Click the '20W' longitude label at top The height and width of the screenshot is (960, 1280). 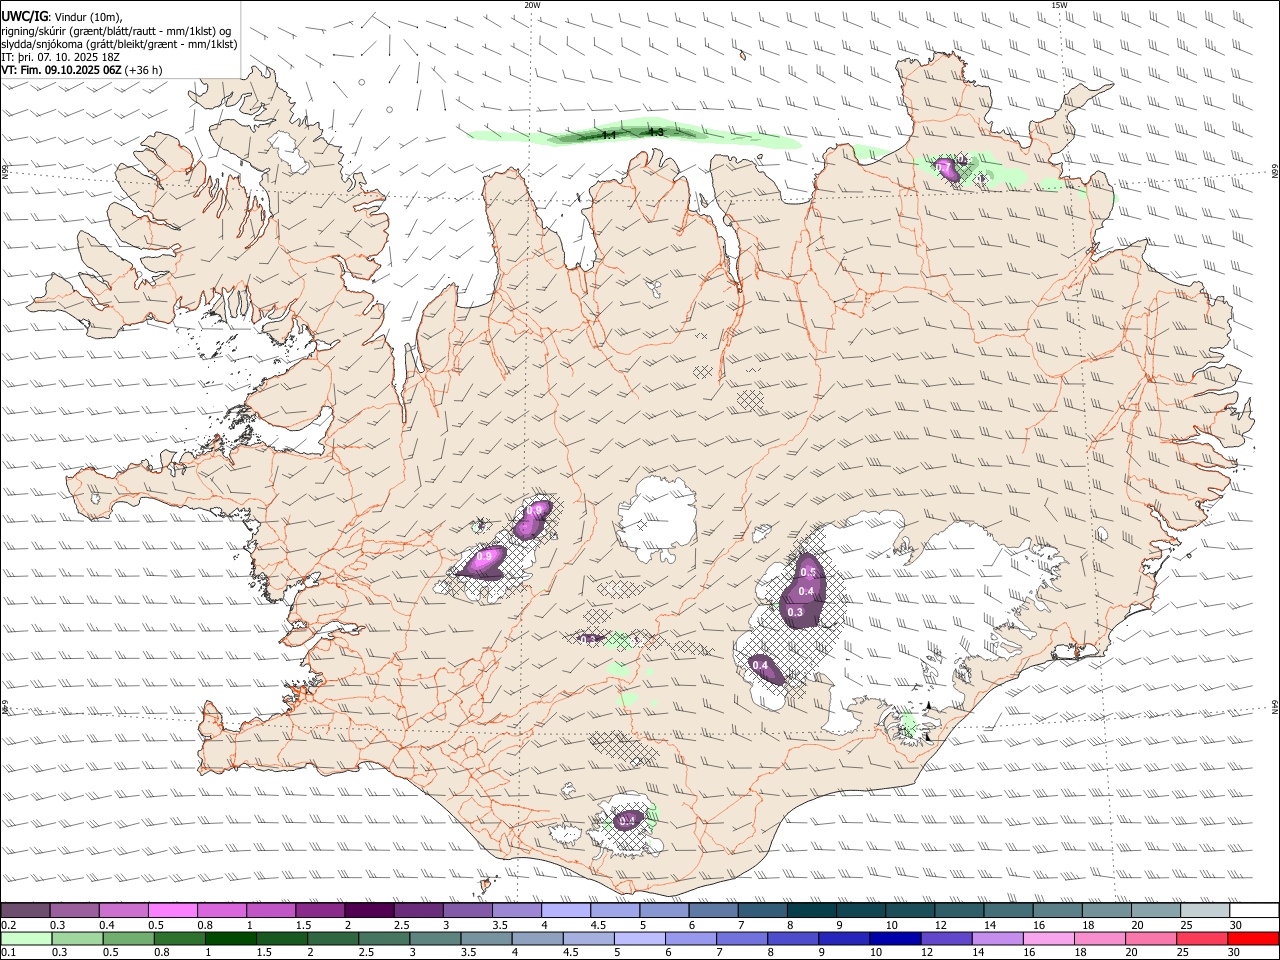tap(532, 5)
